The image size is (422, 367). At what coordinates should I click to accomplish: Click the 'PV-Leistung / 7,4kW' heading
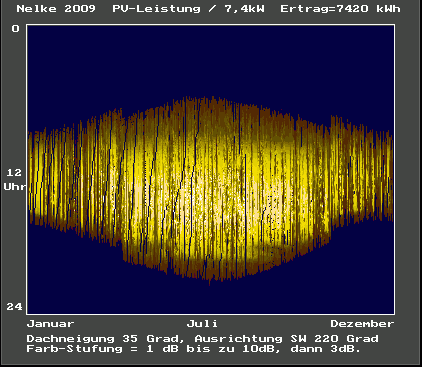189,8
